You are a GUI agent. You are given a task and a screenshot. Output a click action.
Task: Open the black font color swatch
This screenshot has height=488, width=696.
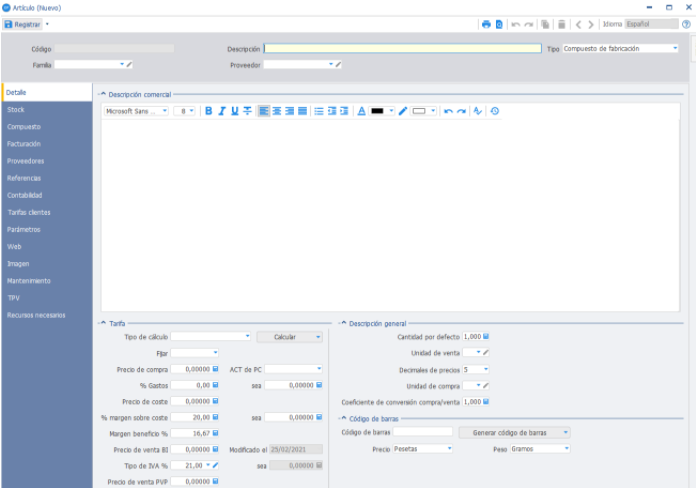point(377,111)
